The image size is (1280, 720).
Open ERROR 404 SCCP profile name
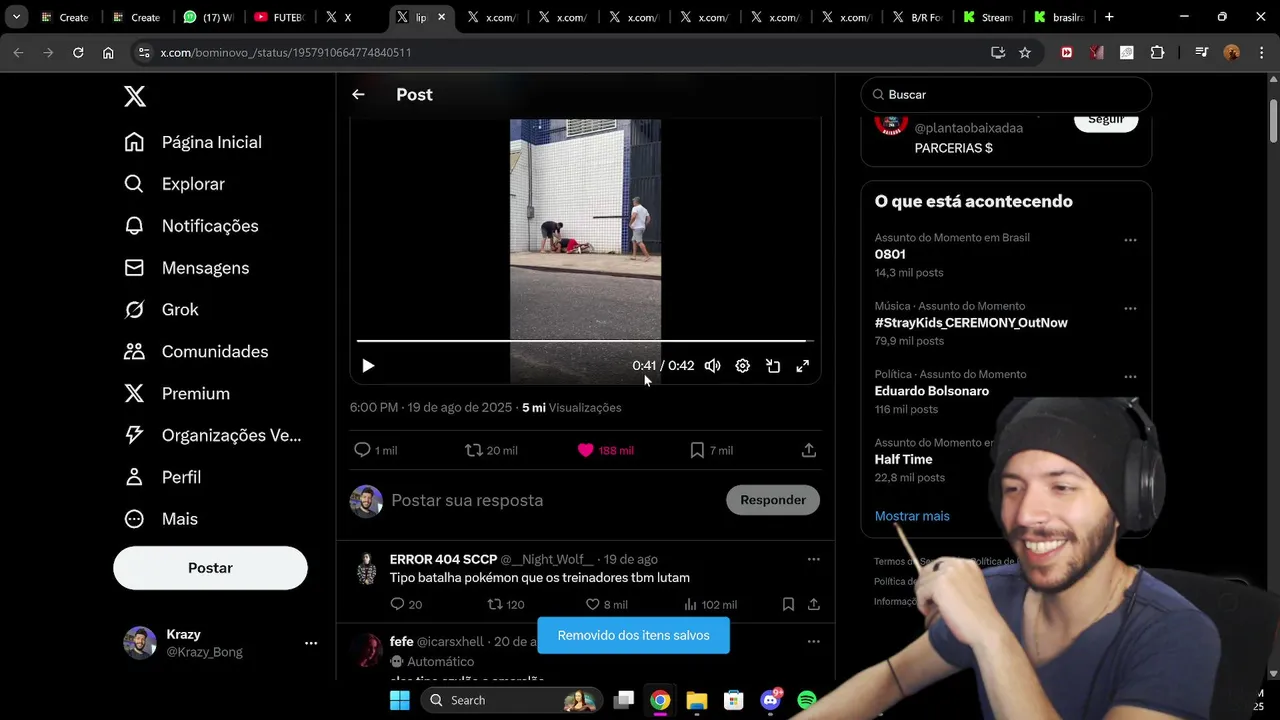443,559
